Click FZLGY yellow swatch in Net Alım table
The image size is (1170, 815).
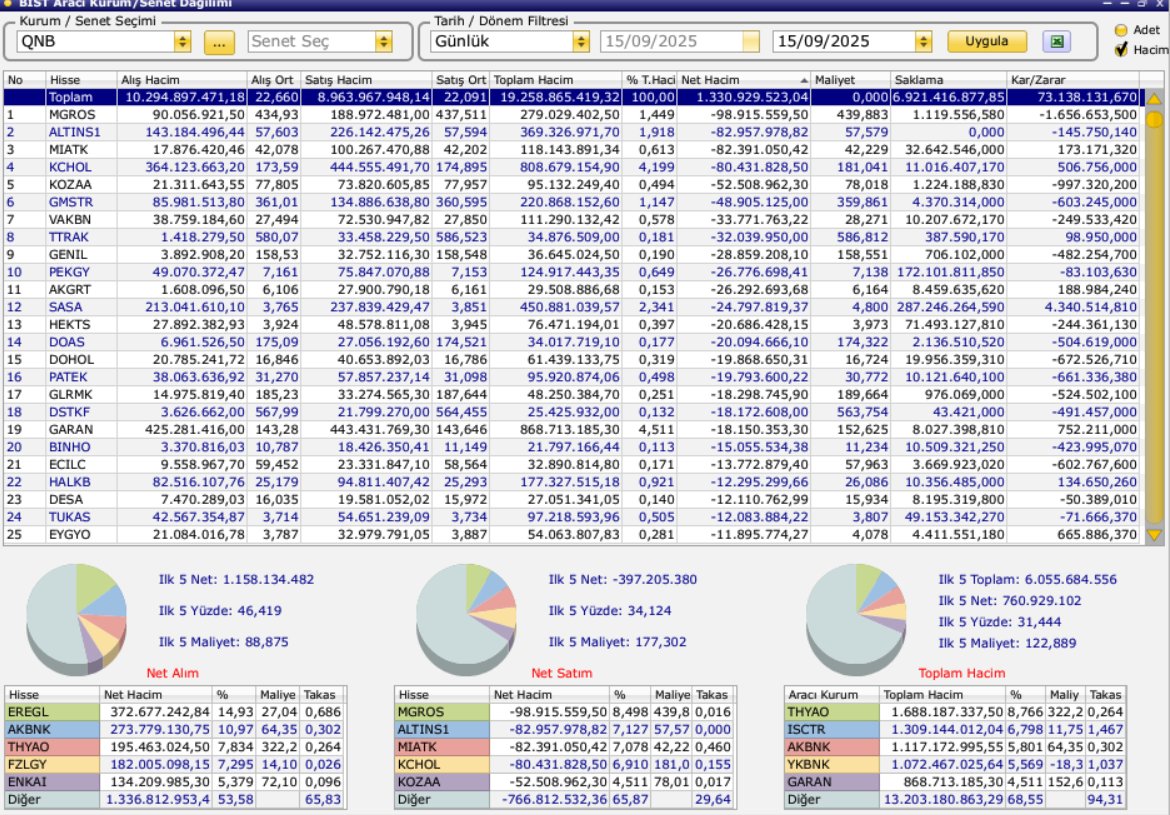[x=51, y=764]
